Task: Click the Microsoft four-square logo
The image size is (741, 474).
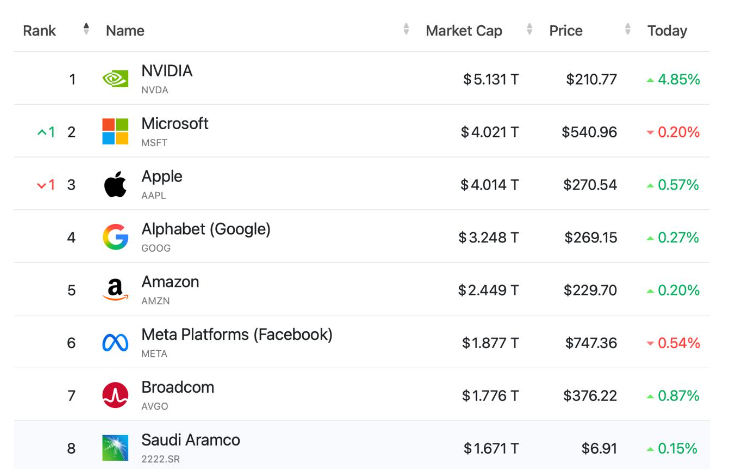Action: coord(115,131)
